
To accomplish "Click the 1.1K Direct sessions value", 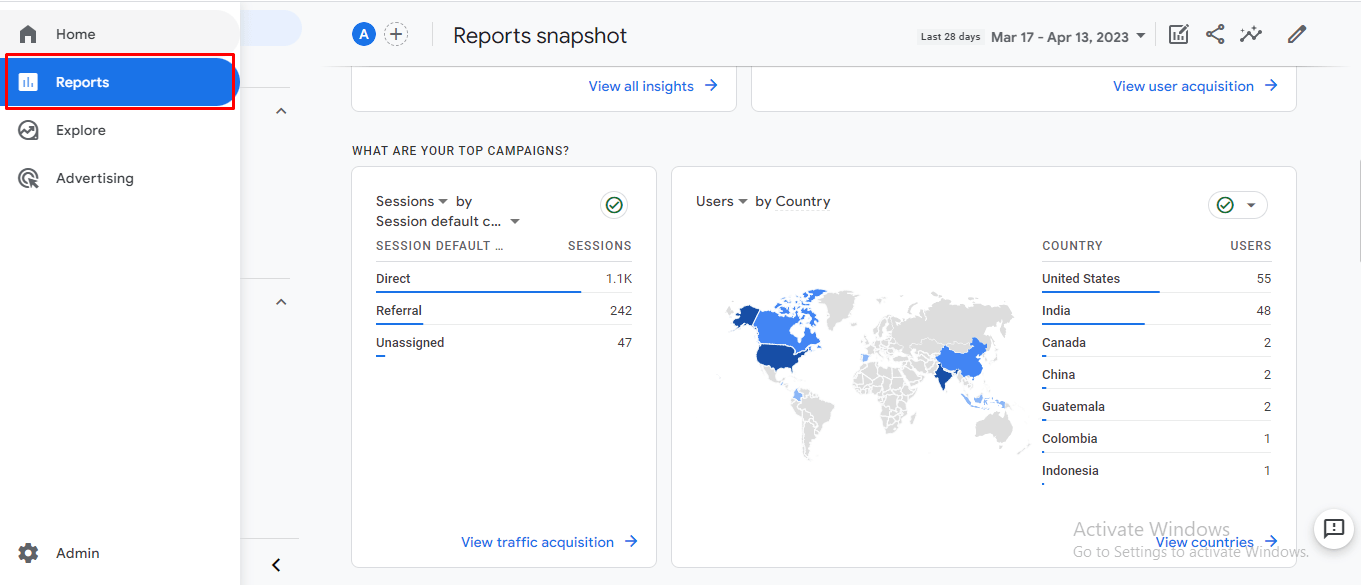I will [x=619, y=279].
